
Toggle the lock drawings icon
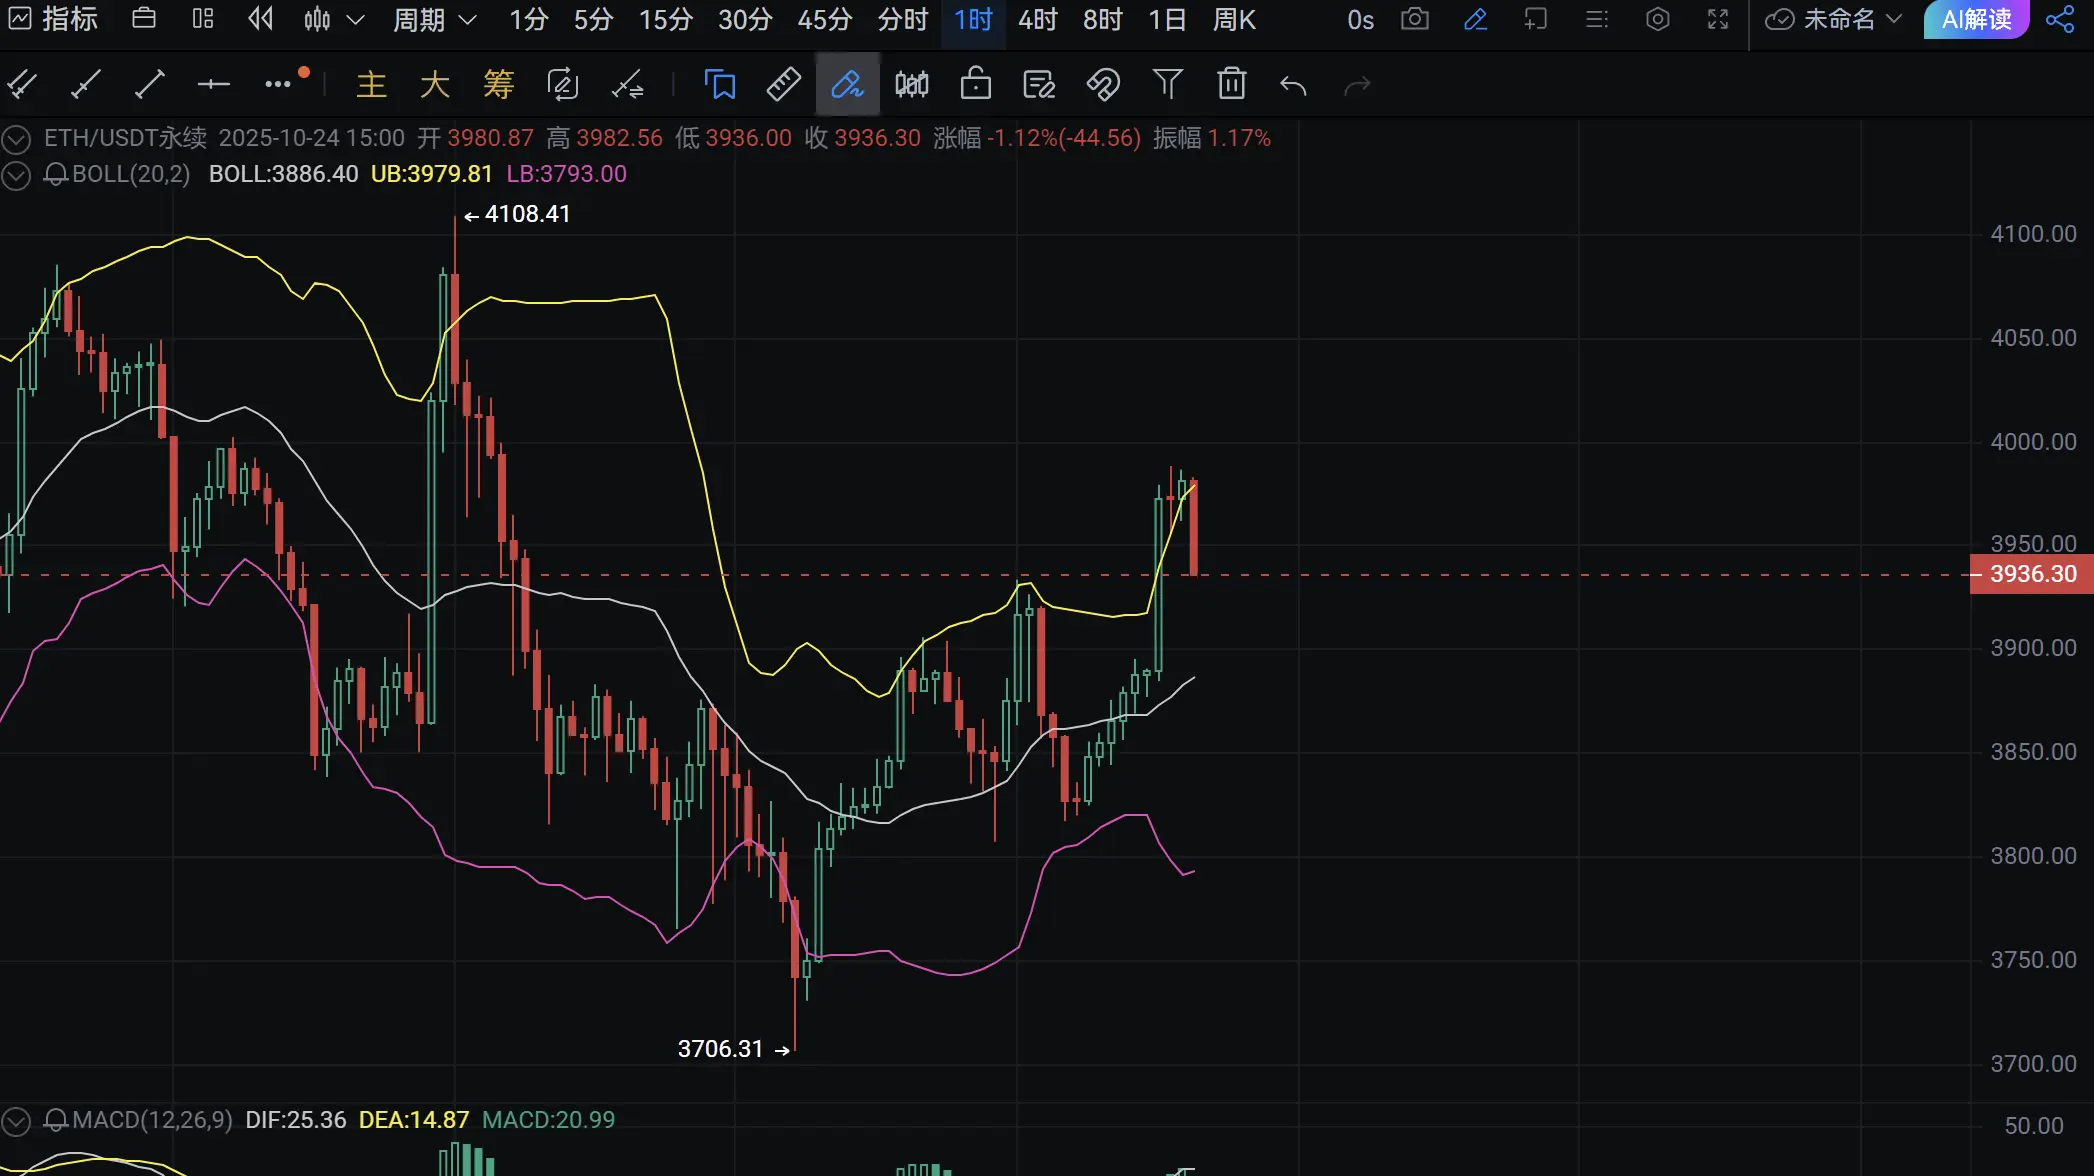[975, 84]
